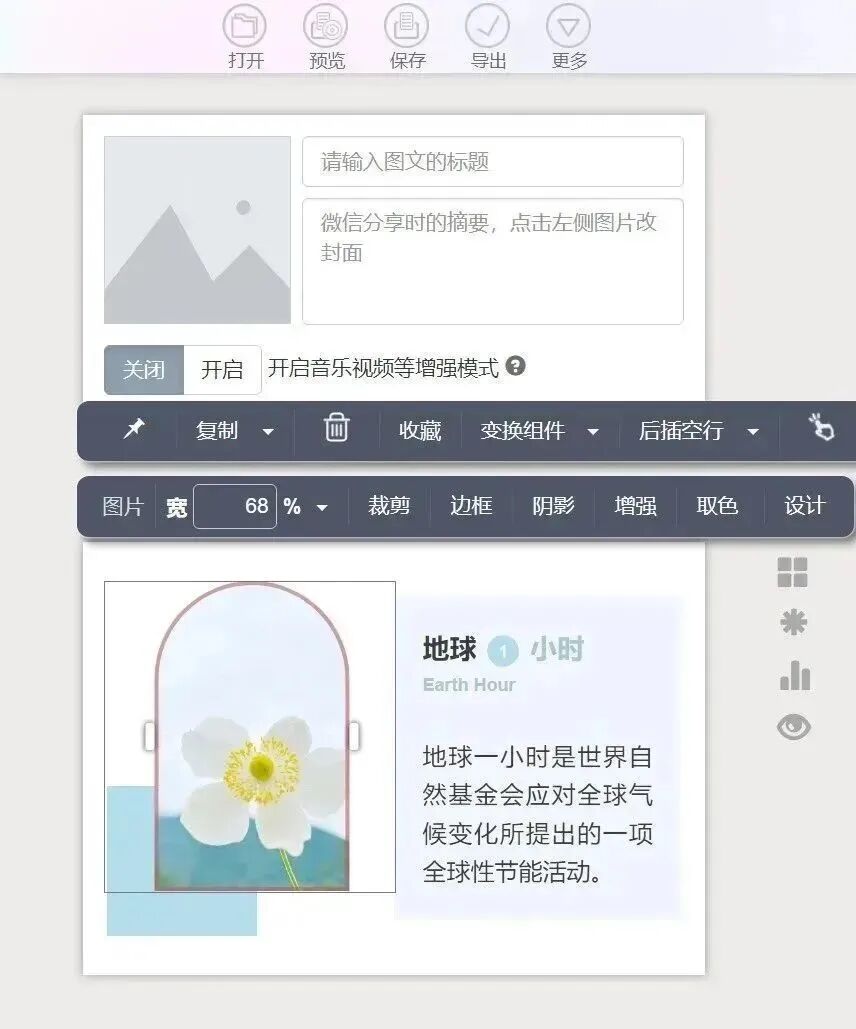
Task: Open the 更多 more menu icon
Action: (x=568, y=26)
